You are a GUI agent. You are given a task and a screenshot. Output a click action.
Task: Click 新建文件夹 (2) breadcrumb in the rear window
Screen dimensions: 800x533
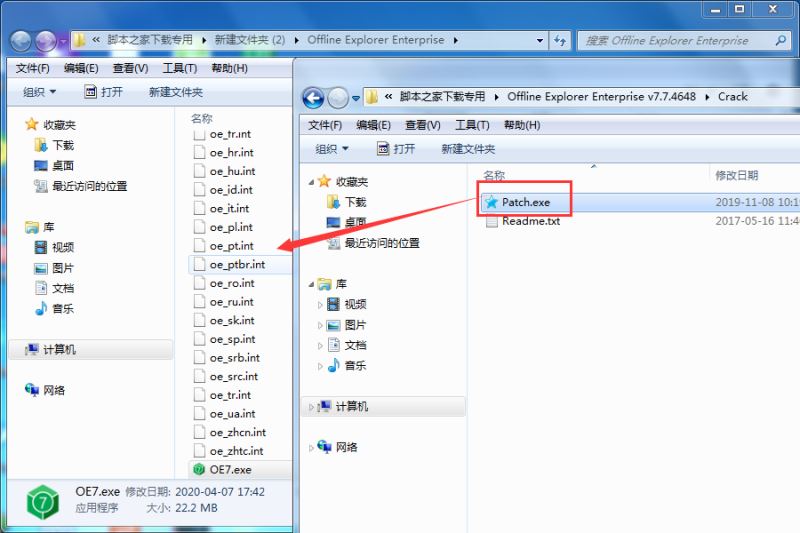click(x=249, y=40)
